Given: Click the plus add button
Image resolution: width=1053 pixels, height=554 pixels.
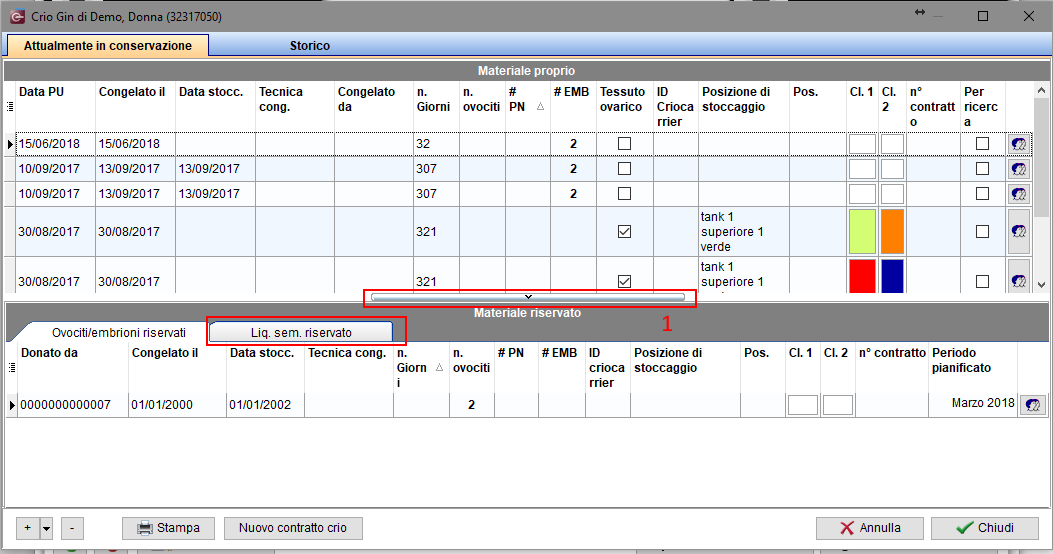Looking at the screenshot, I should (28, 528).
